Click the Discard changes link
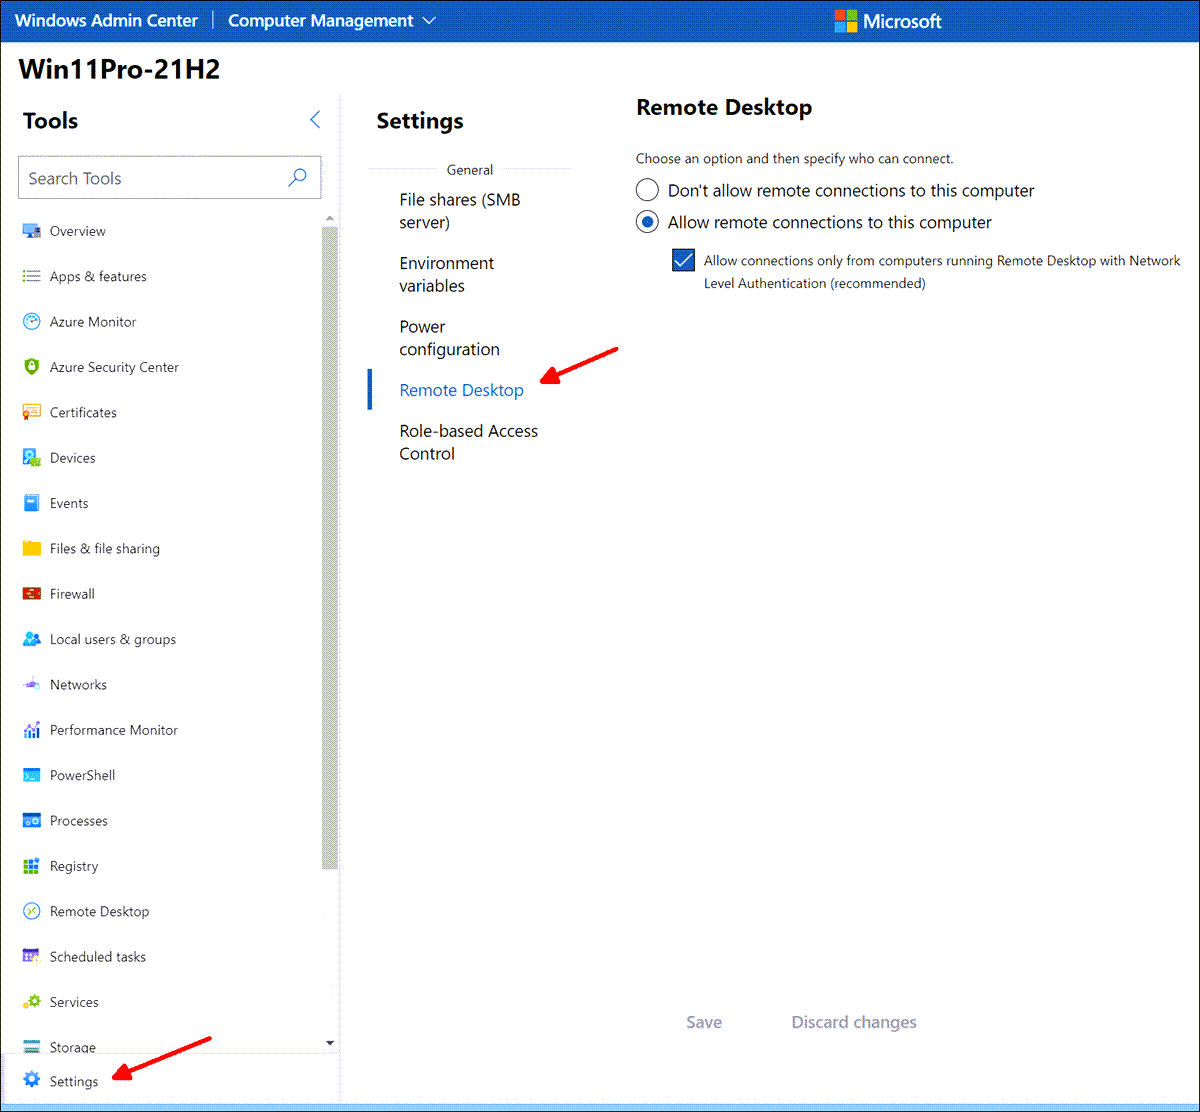Screen dimensions: 1200x1112 tap(853, 1022)
